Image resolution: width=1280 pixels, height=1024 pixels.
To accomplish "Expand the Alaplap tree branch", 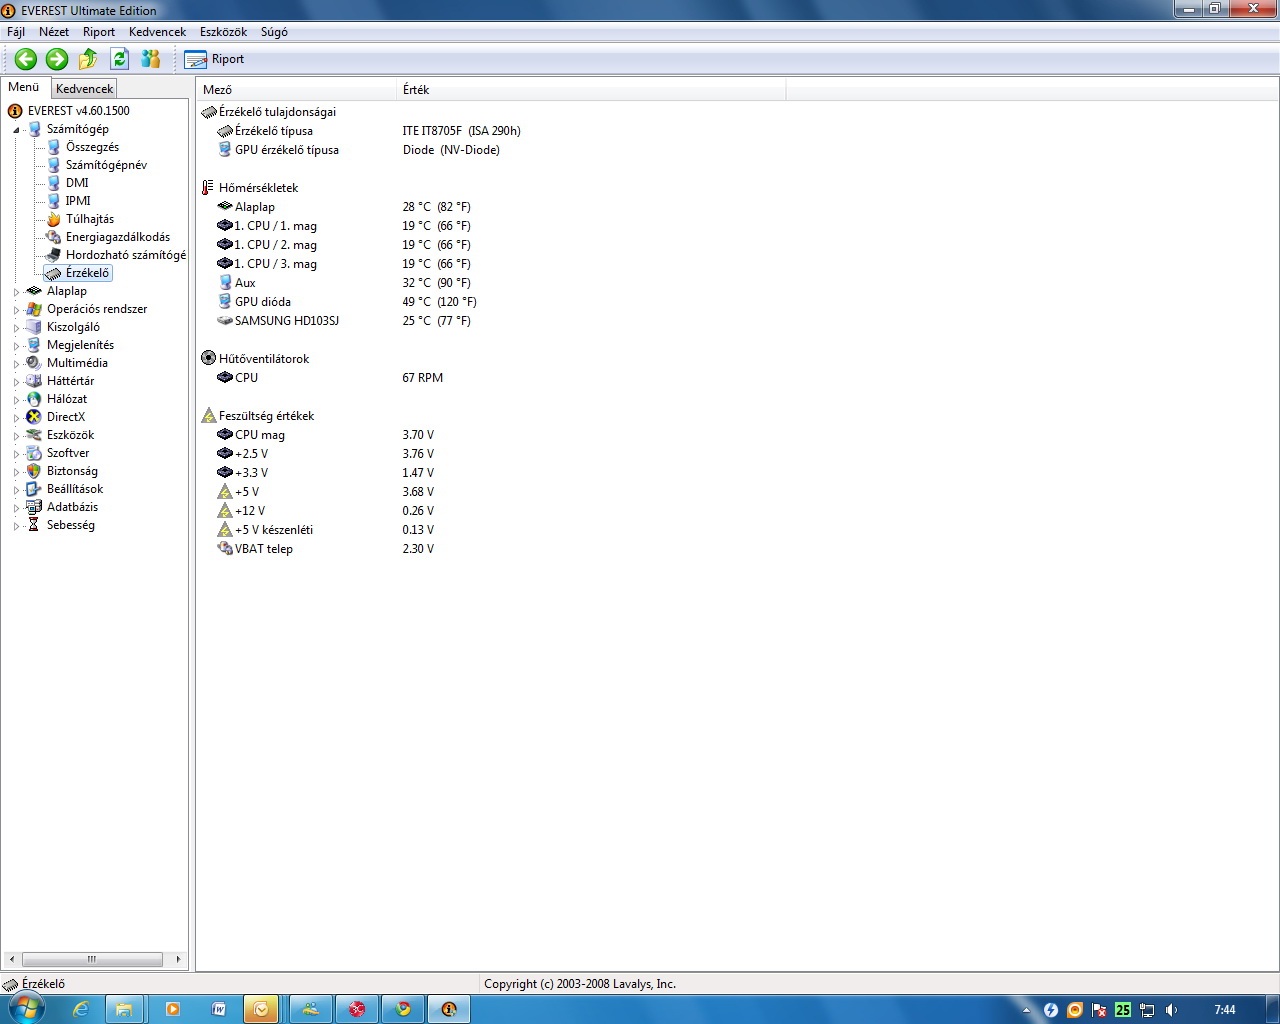I will (x=16, y=292).
